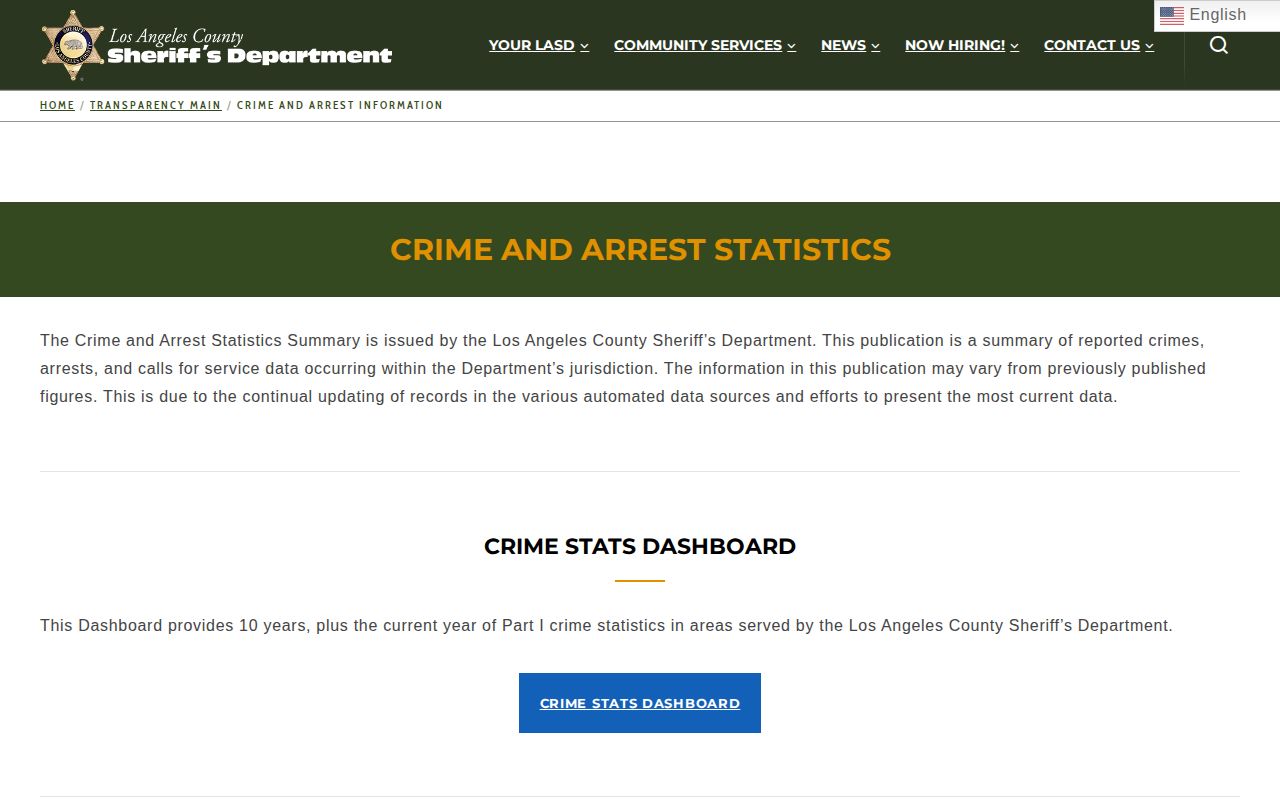Click the 'The Crime and Arrest Statistics Summary' paragraph
This screenshot has width=1280, height=800.
tap(623, 368)
